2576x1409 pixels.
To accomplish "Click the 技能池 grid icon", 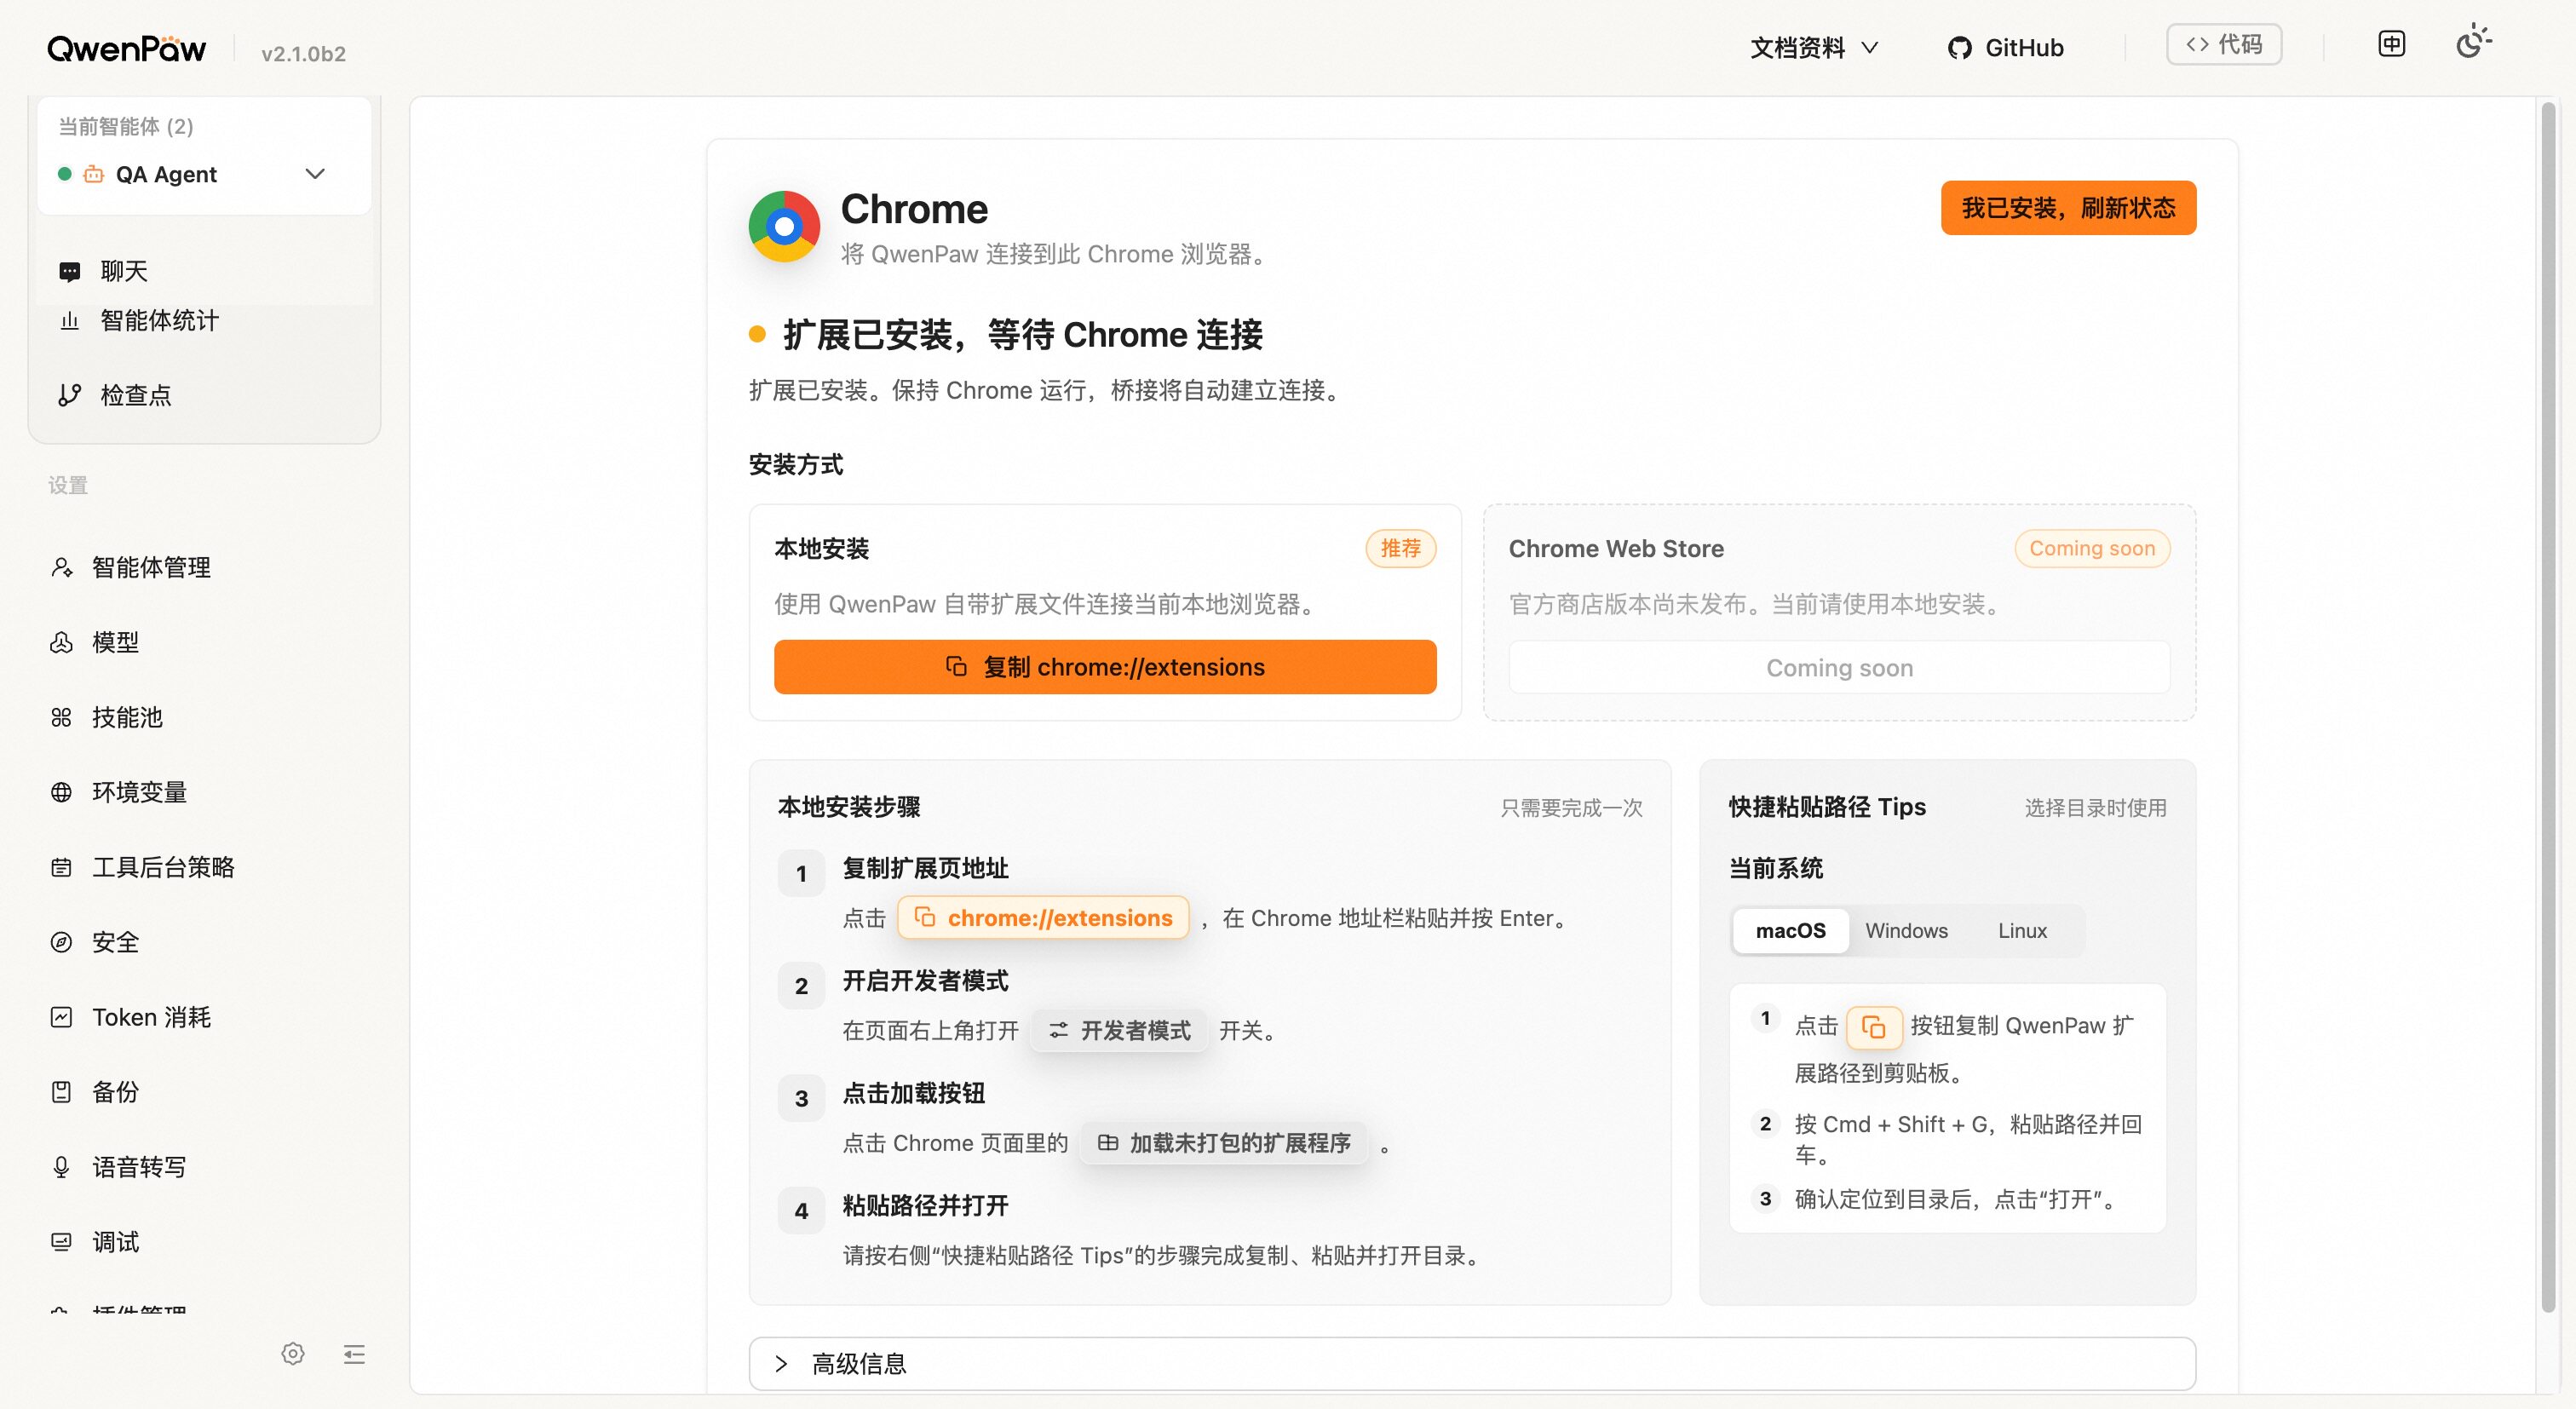I will coord(61,718).
